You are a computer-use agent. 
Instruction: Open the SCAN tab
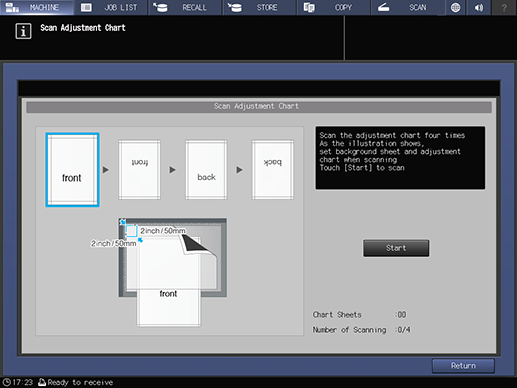click(x=408, y=7)
